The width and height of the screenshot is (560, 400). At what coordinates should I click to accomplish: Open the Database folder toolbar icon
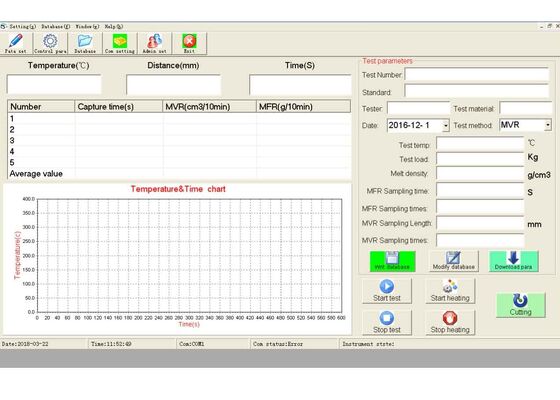(85, 44)
